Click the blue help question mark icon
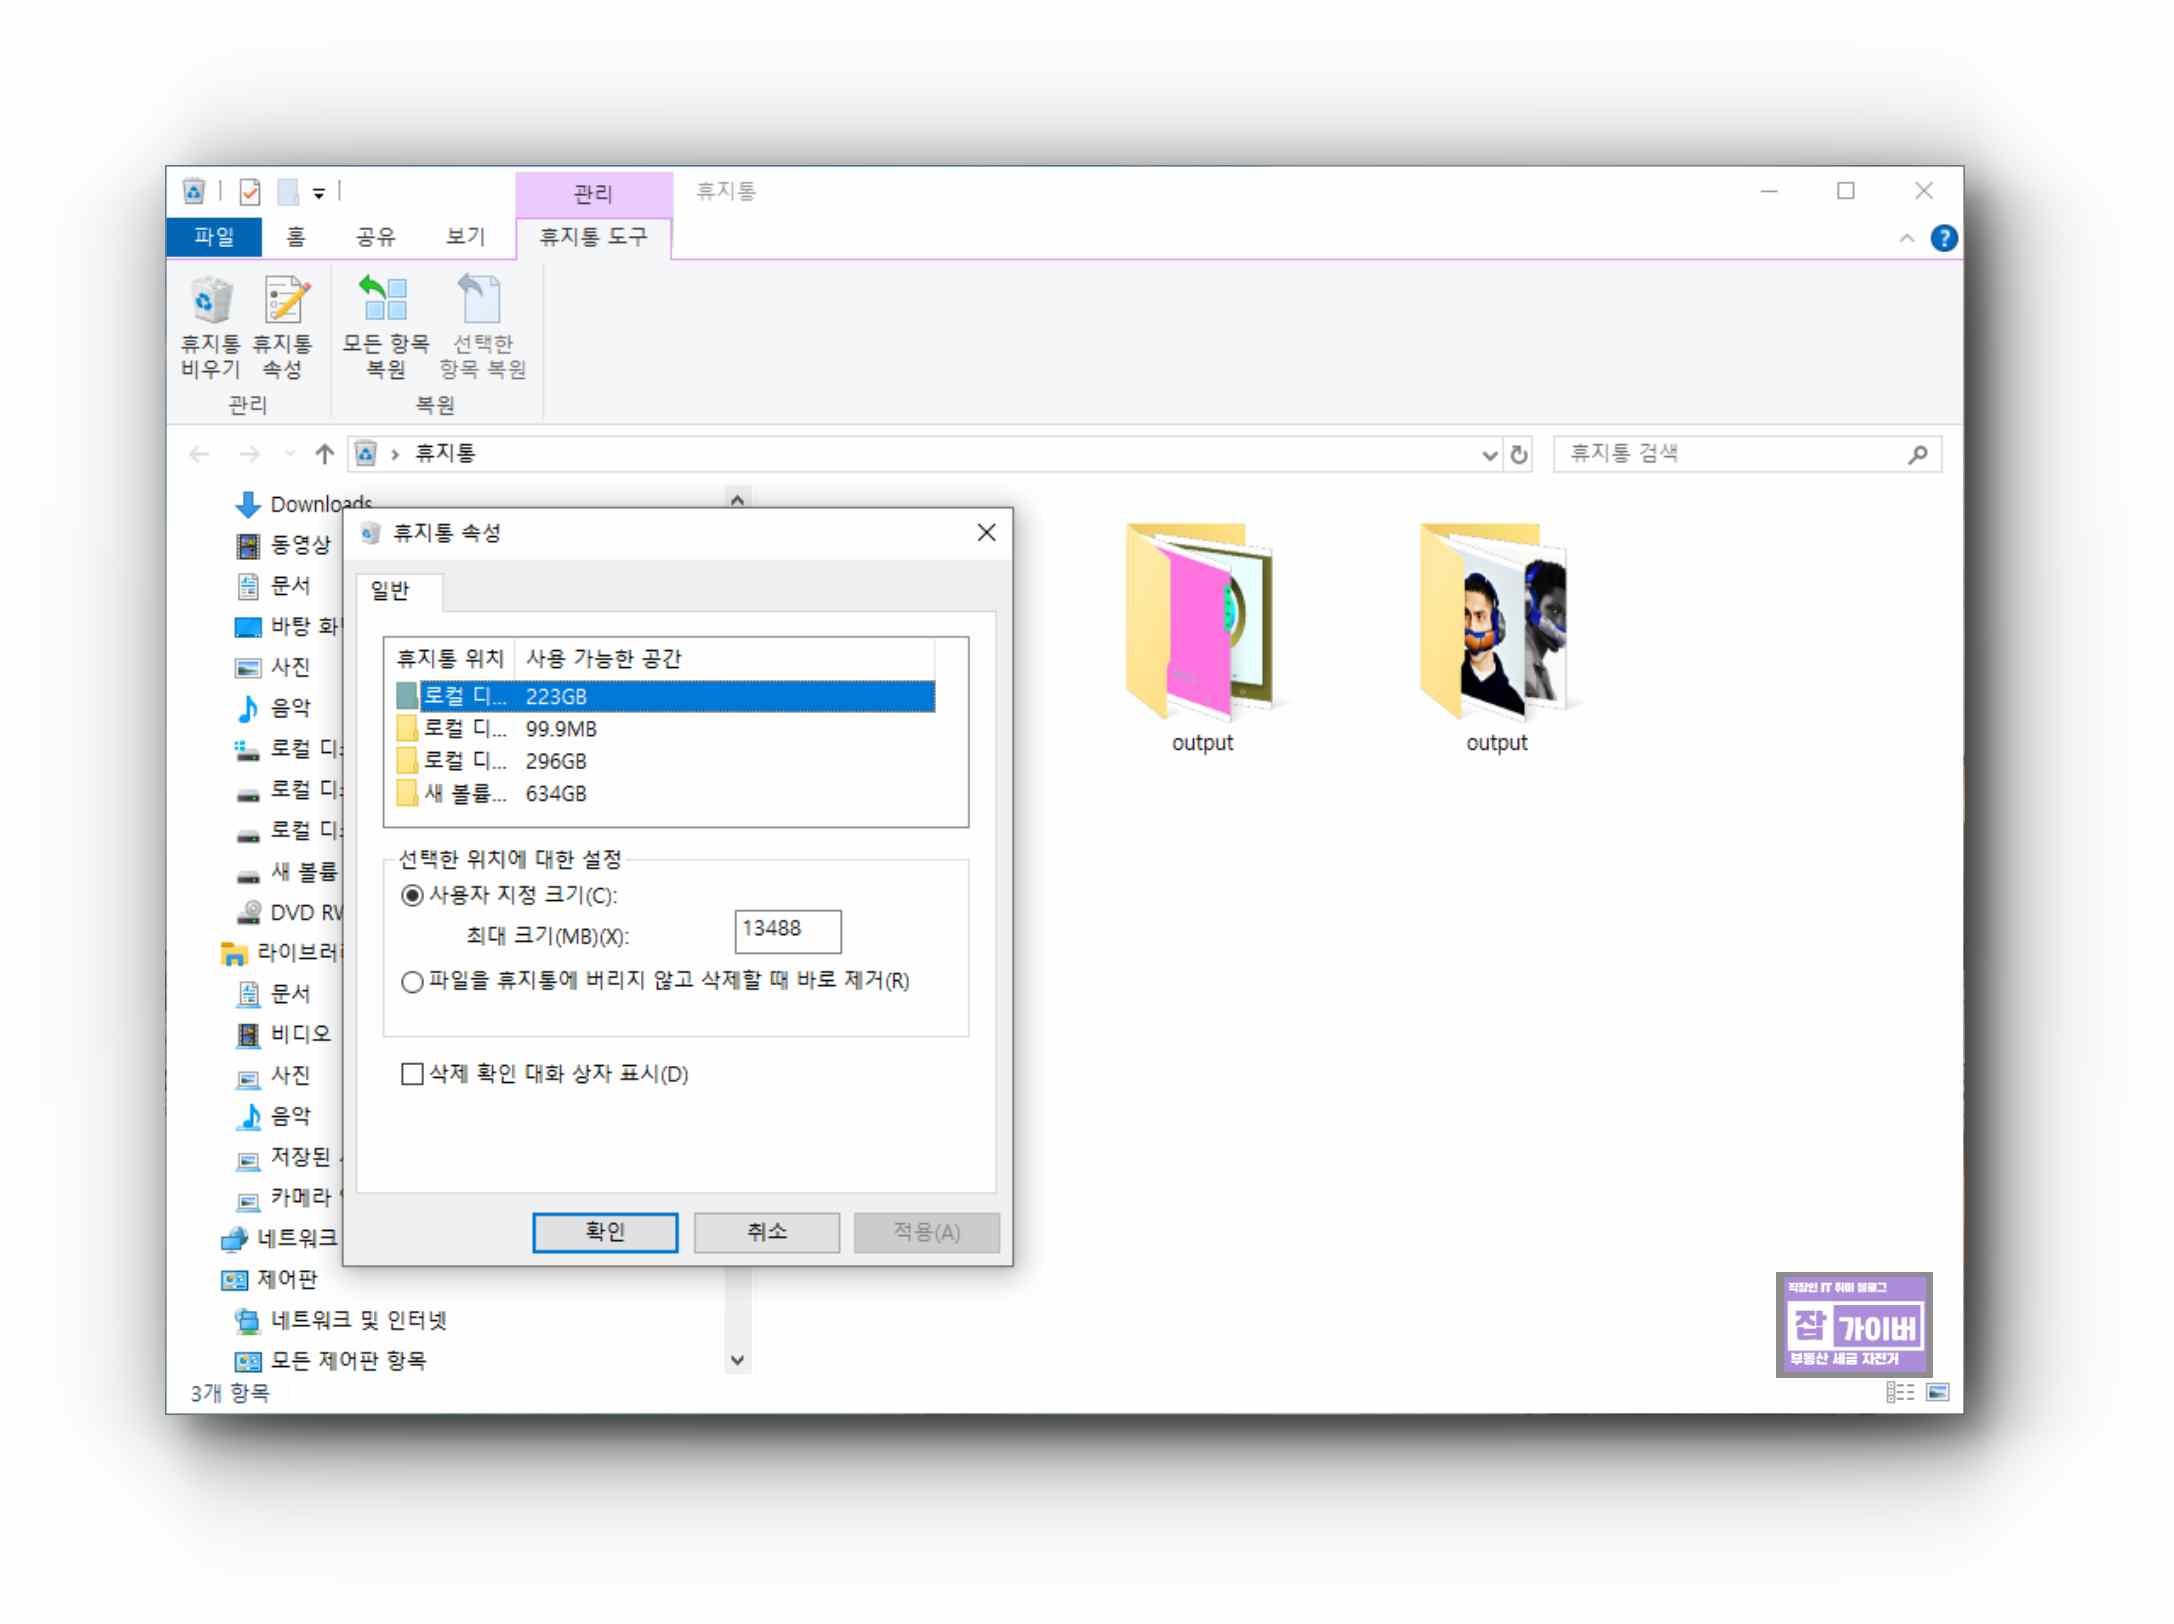Viewport: 2174px width, 1624px height. 1943,238
